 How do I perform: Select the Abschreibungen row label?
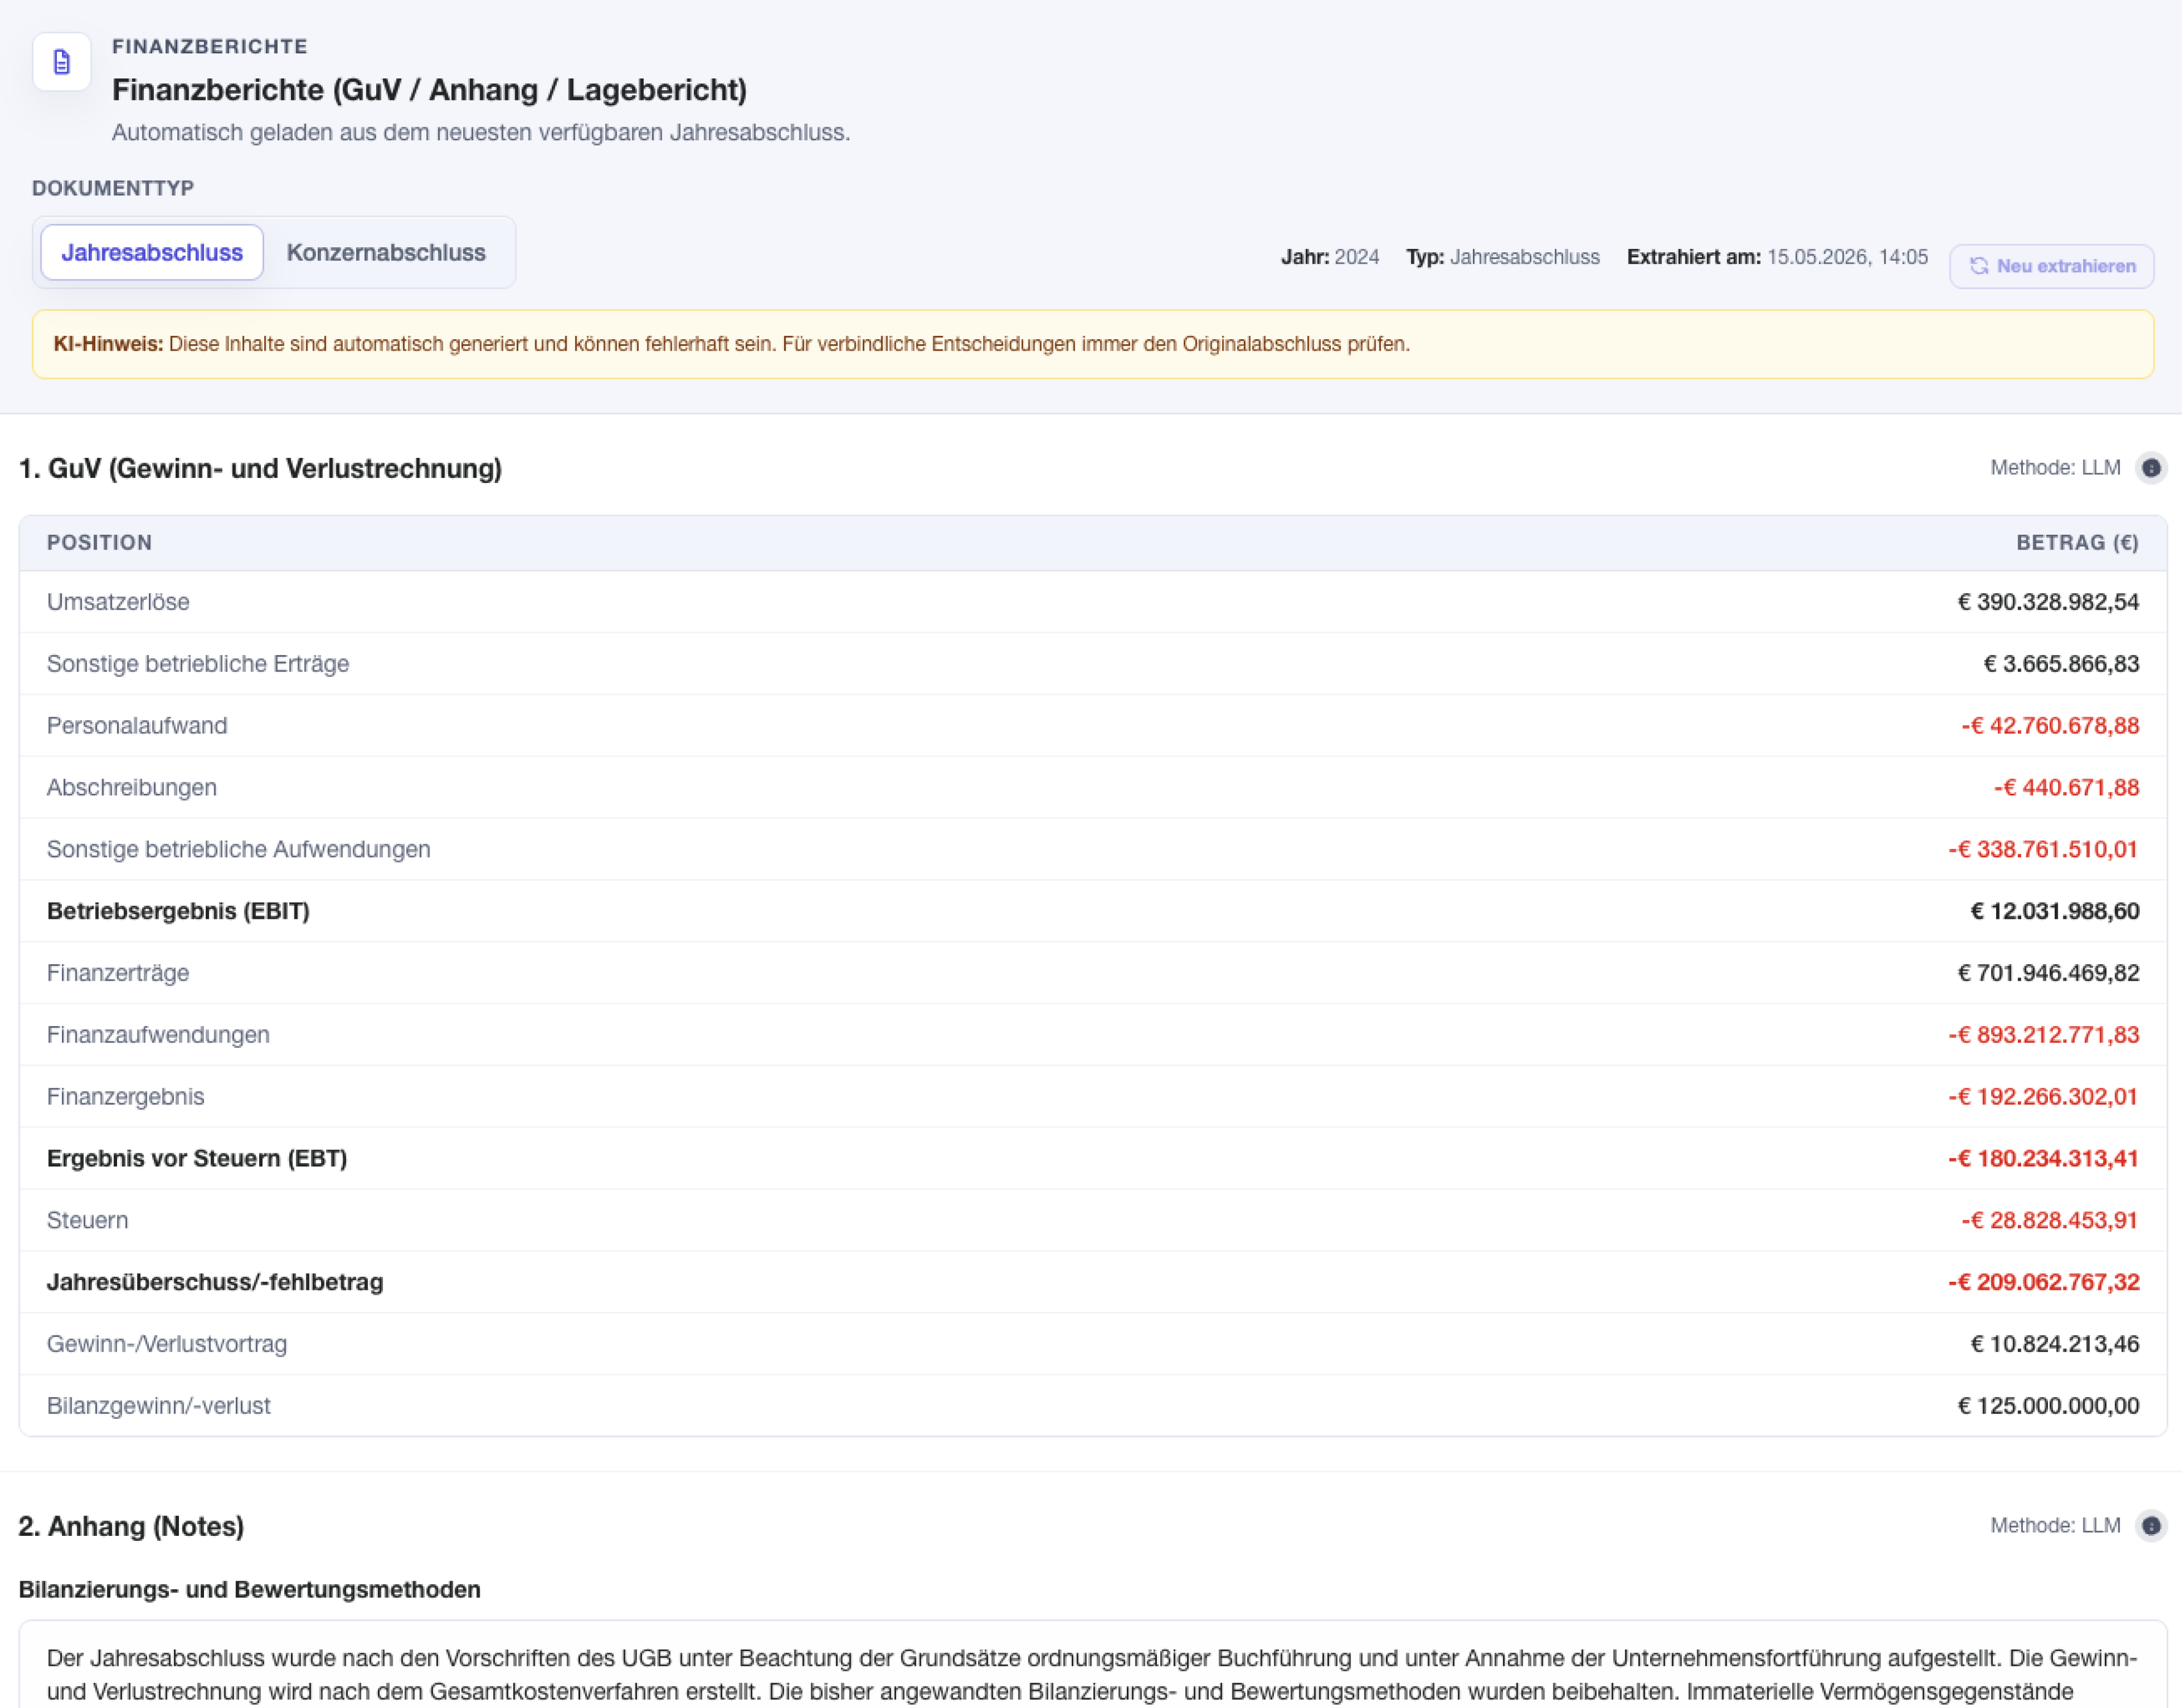(x=132, y=788)
